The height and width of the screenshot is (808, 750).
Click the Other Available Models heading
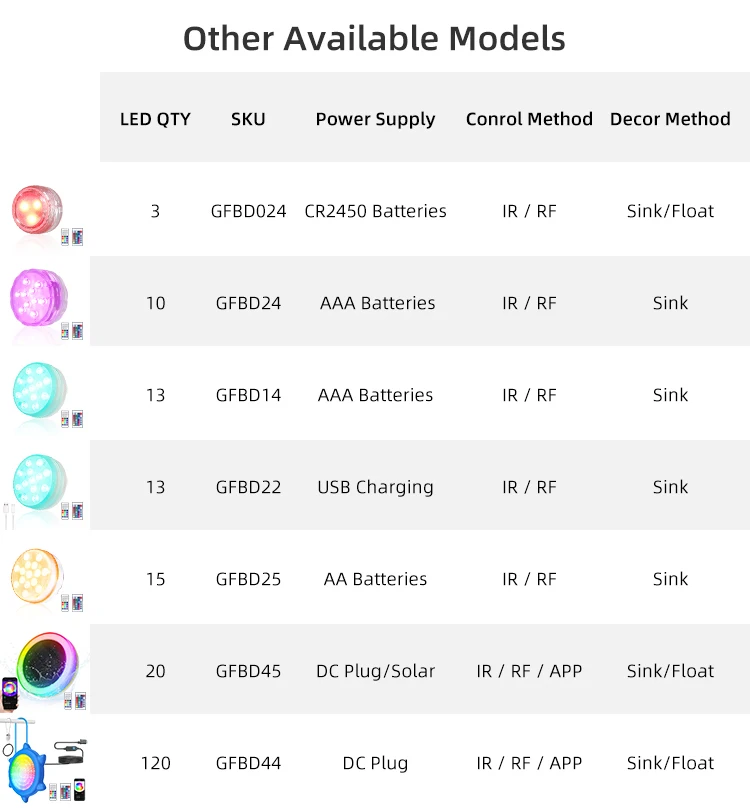tap(374, 38)
